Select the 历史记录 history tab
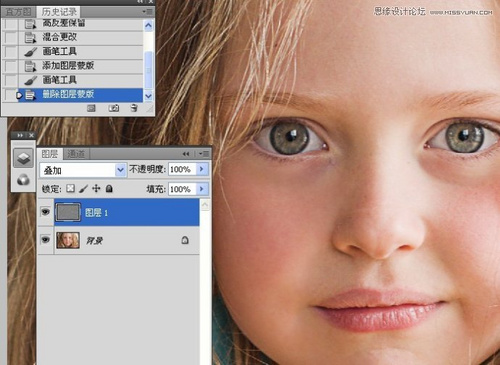 59,12
